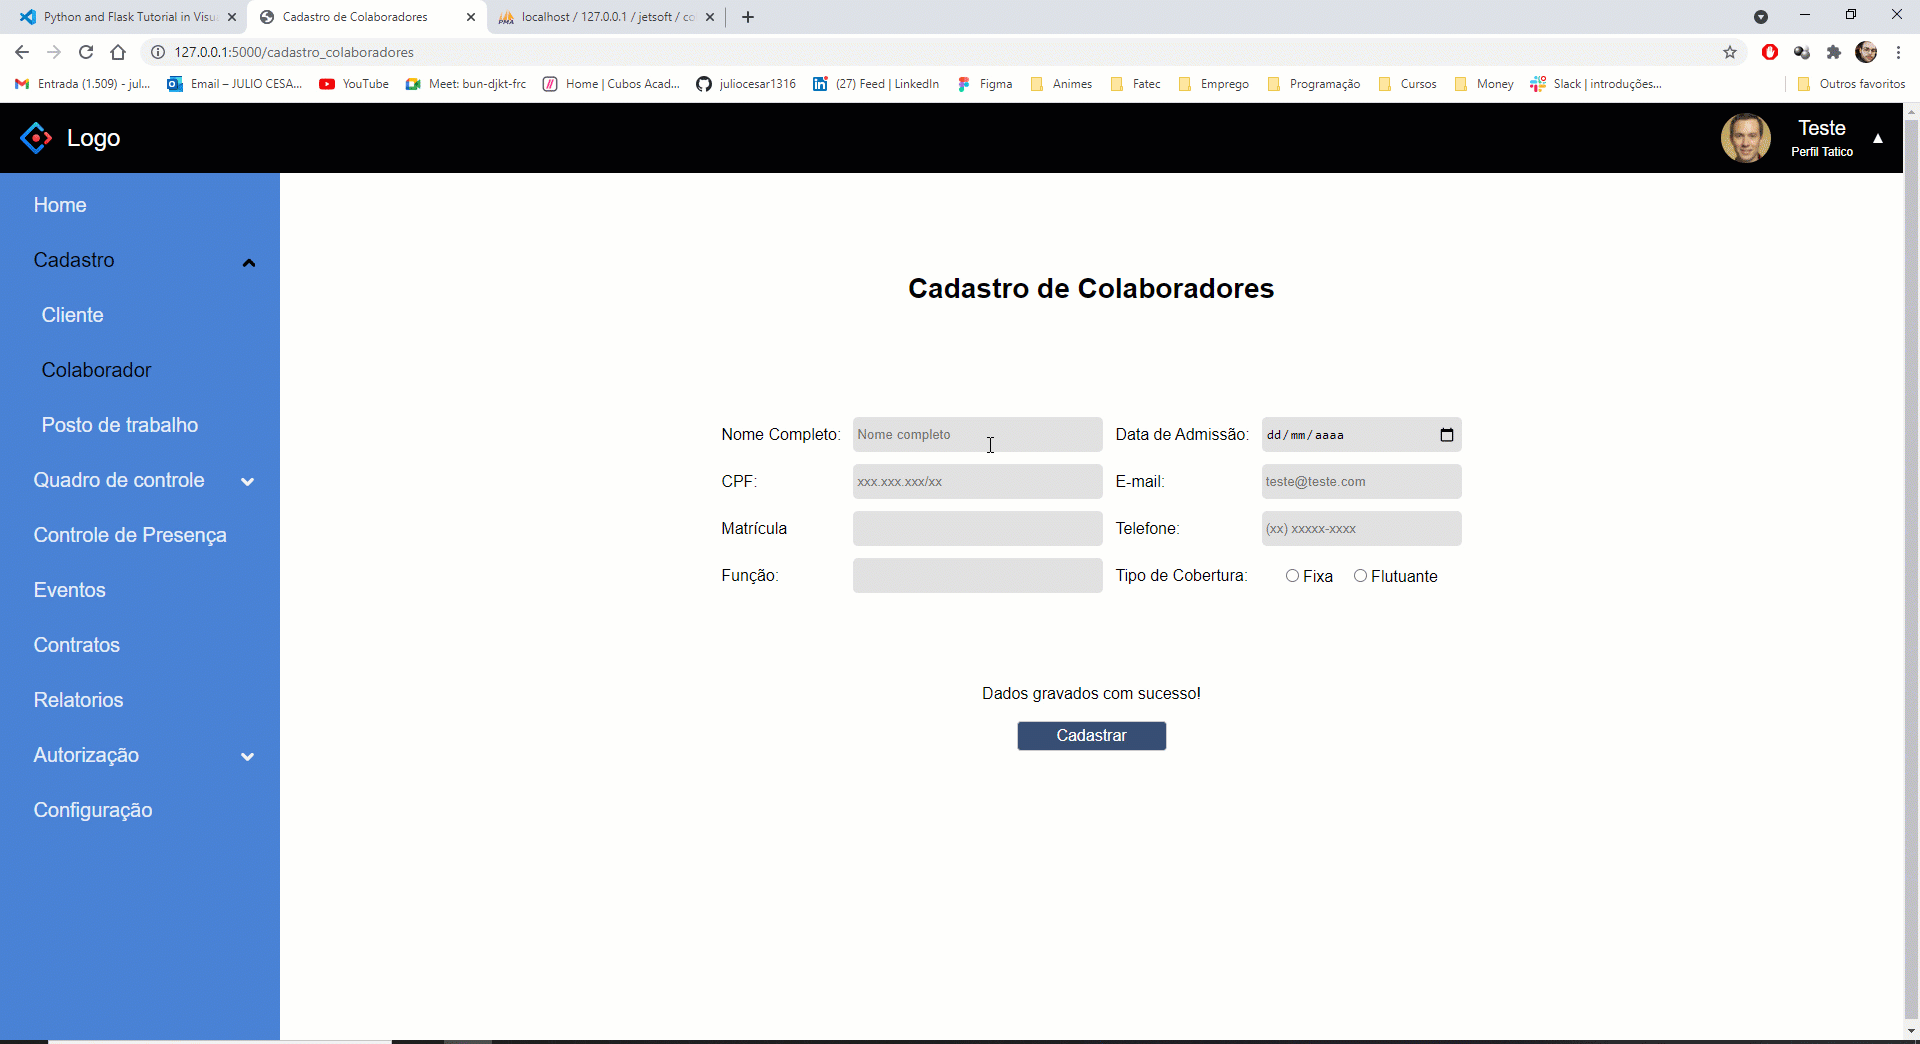Open the Slack introduções bookmark
This screenshot has width=1920, height=1044.
coord(1596,84)
